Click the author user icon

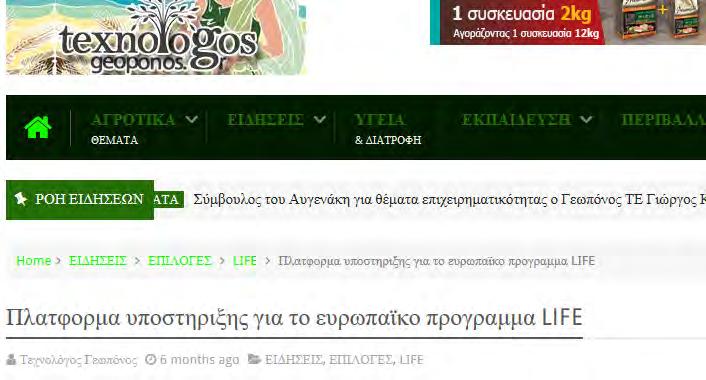pos(11,360)
